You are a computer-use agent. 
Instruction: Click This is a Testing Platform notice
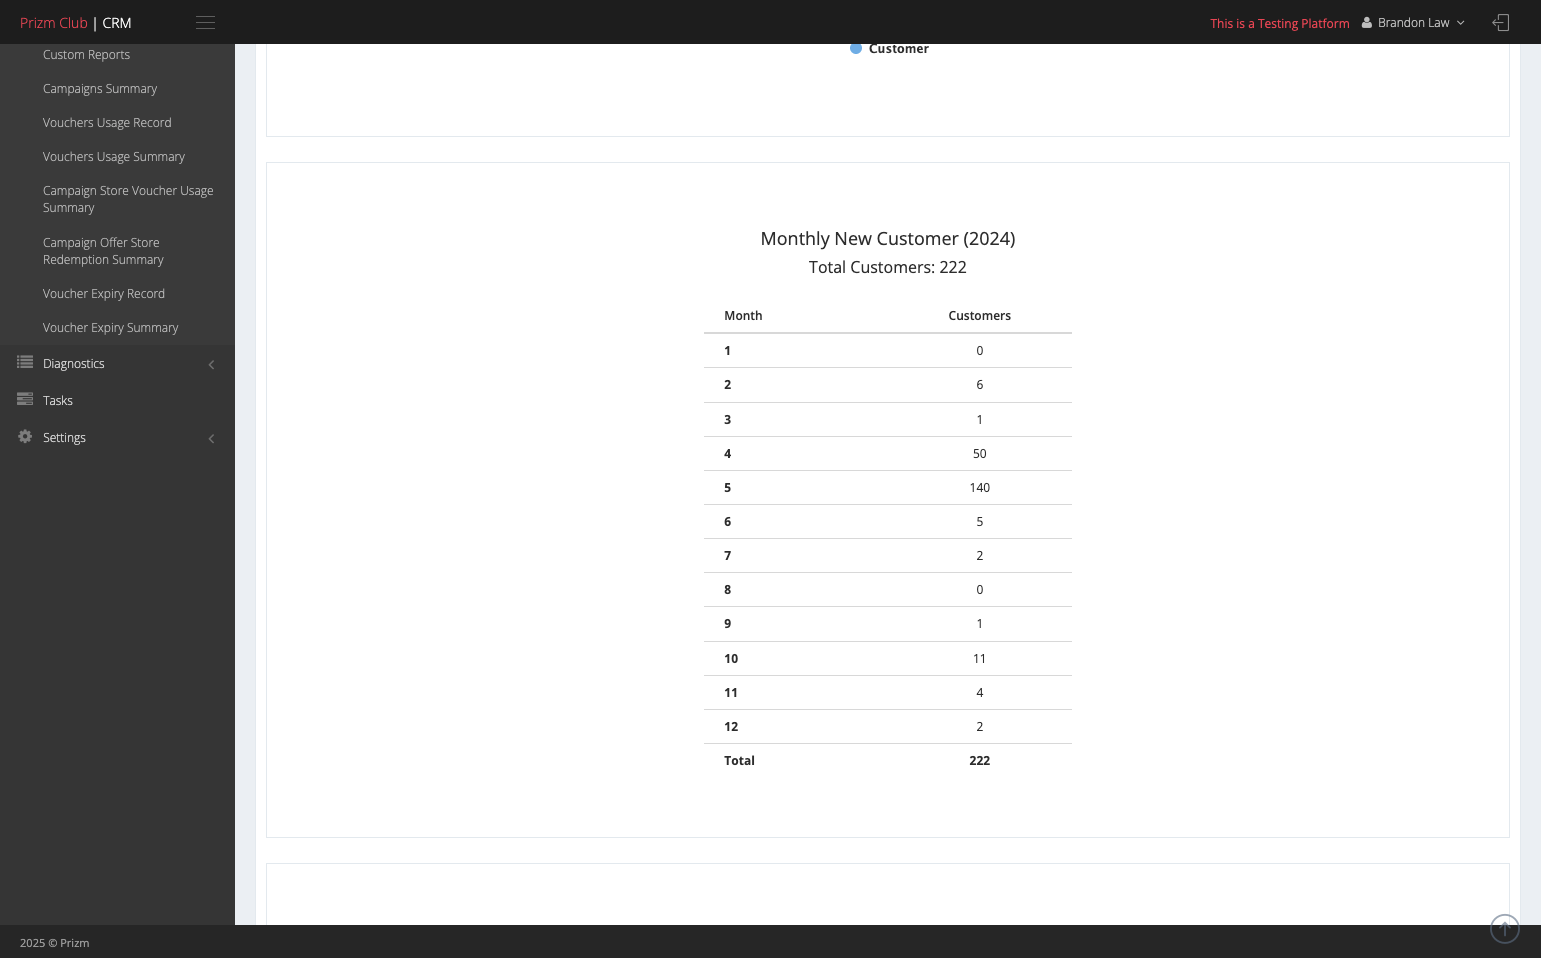[x=1280, y=24]
